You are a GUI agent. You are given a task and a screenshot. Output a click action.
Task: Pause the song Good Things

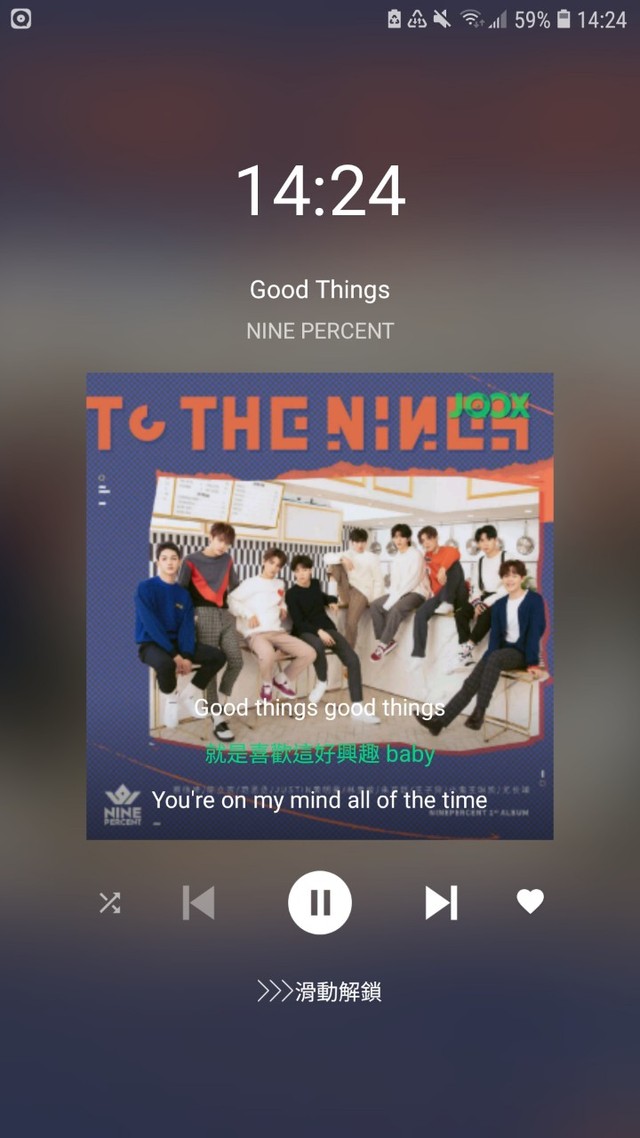320,903
